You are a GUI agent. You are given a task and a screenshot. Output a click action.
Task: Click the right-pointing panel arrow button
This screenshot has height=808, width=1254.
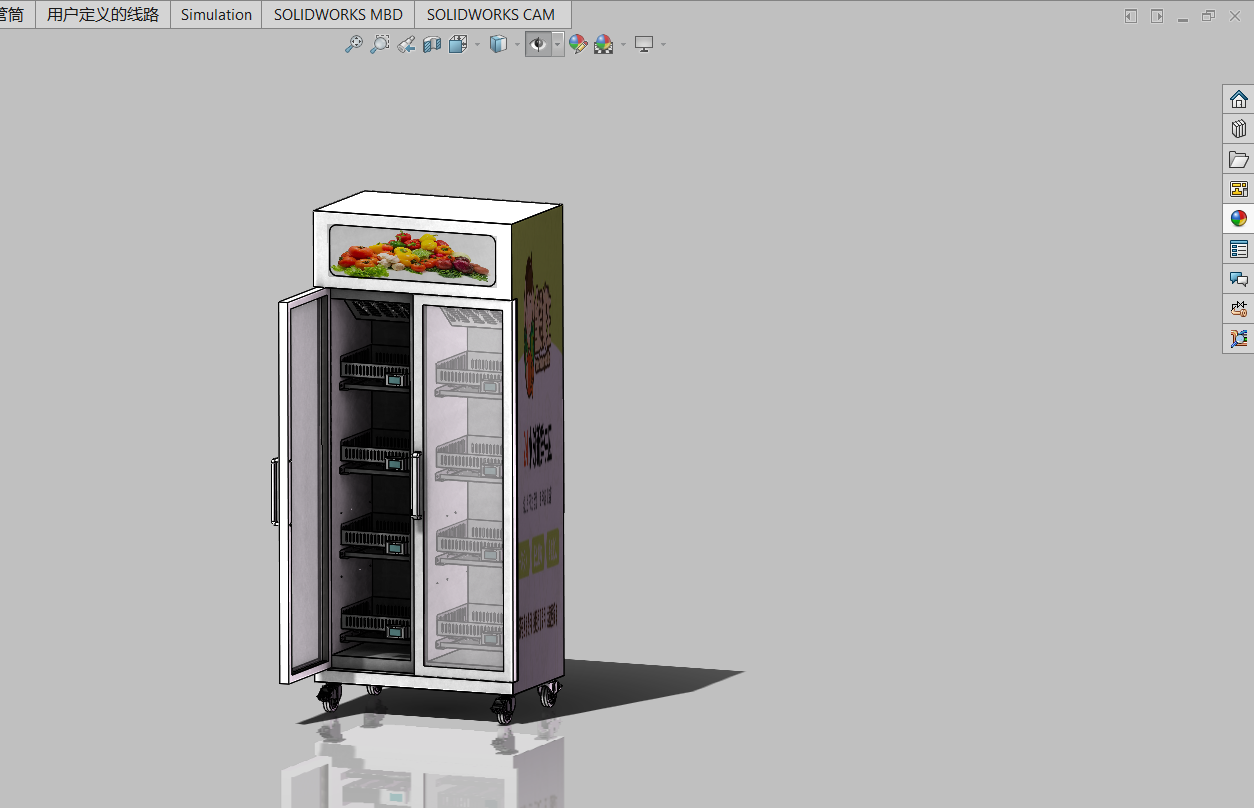[x=1157, y=16]
